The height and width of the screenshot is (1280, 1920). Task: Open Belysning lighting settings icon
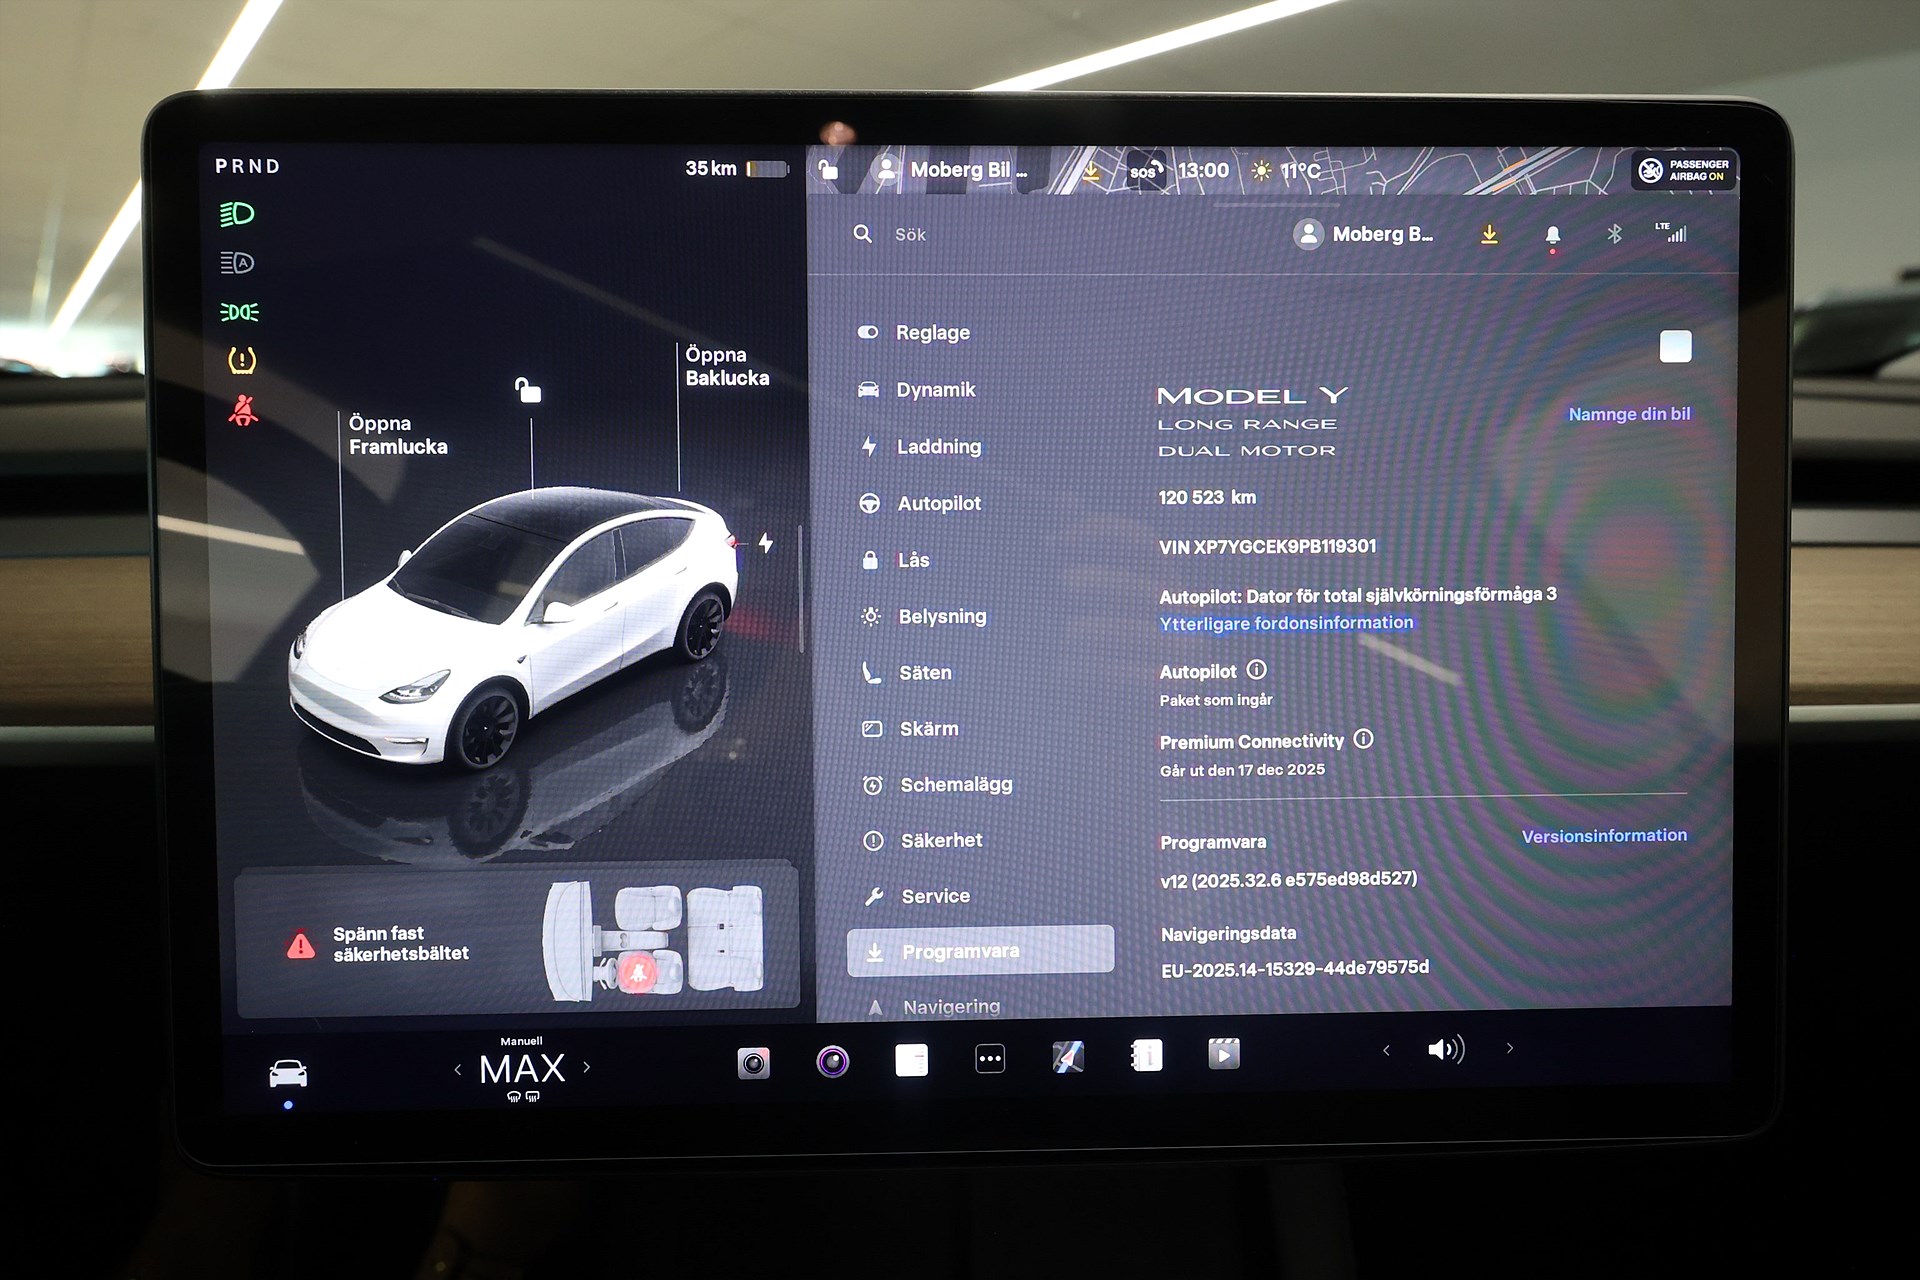click(x=872, y=616)
